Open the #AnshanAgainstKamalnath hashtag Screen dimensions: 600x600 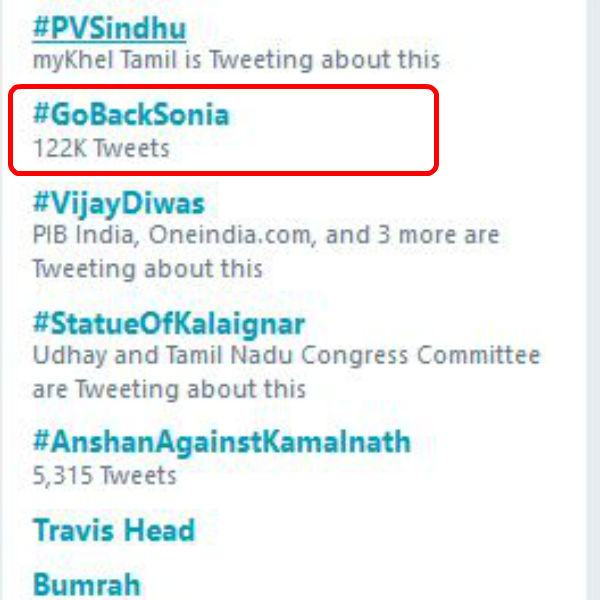(x=221, y=441)
